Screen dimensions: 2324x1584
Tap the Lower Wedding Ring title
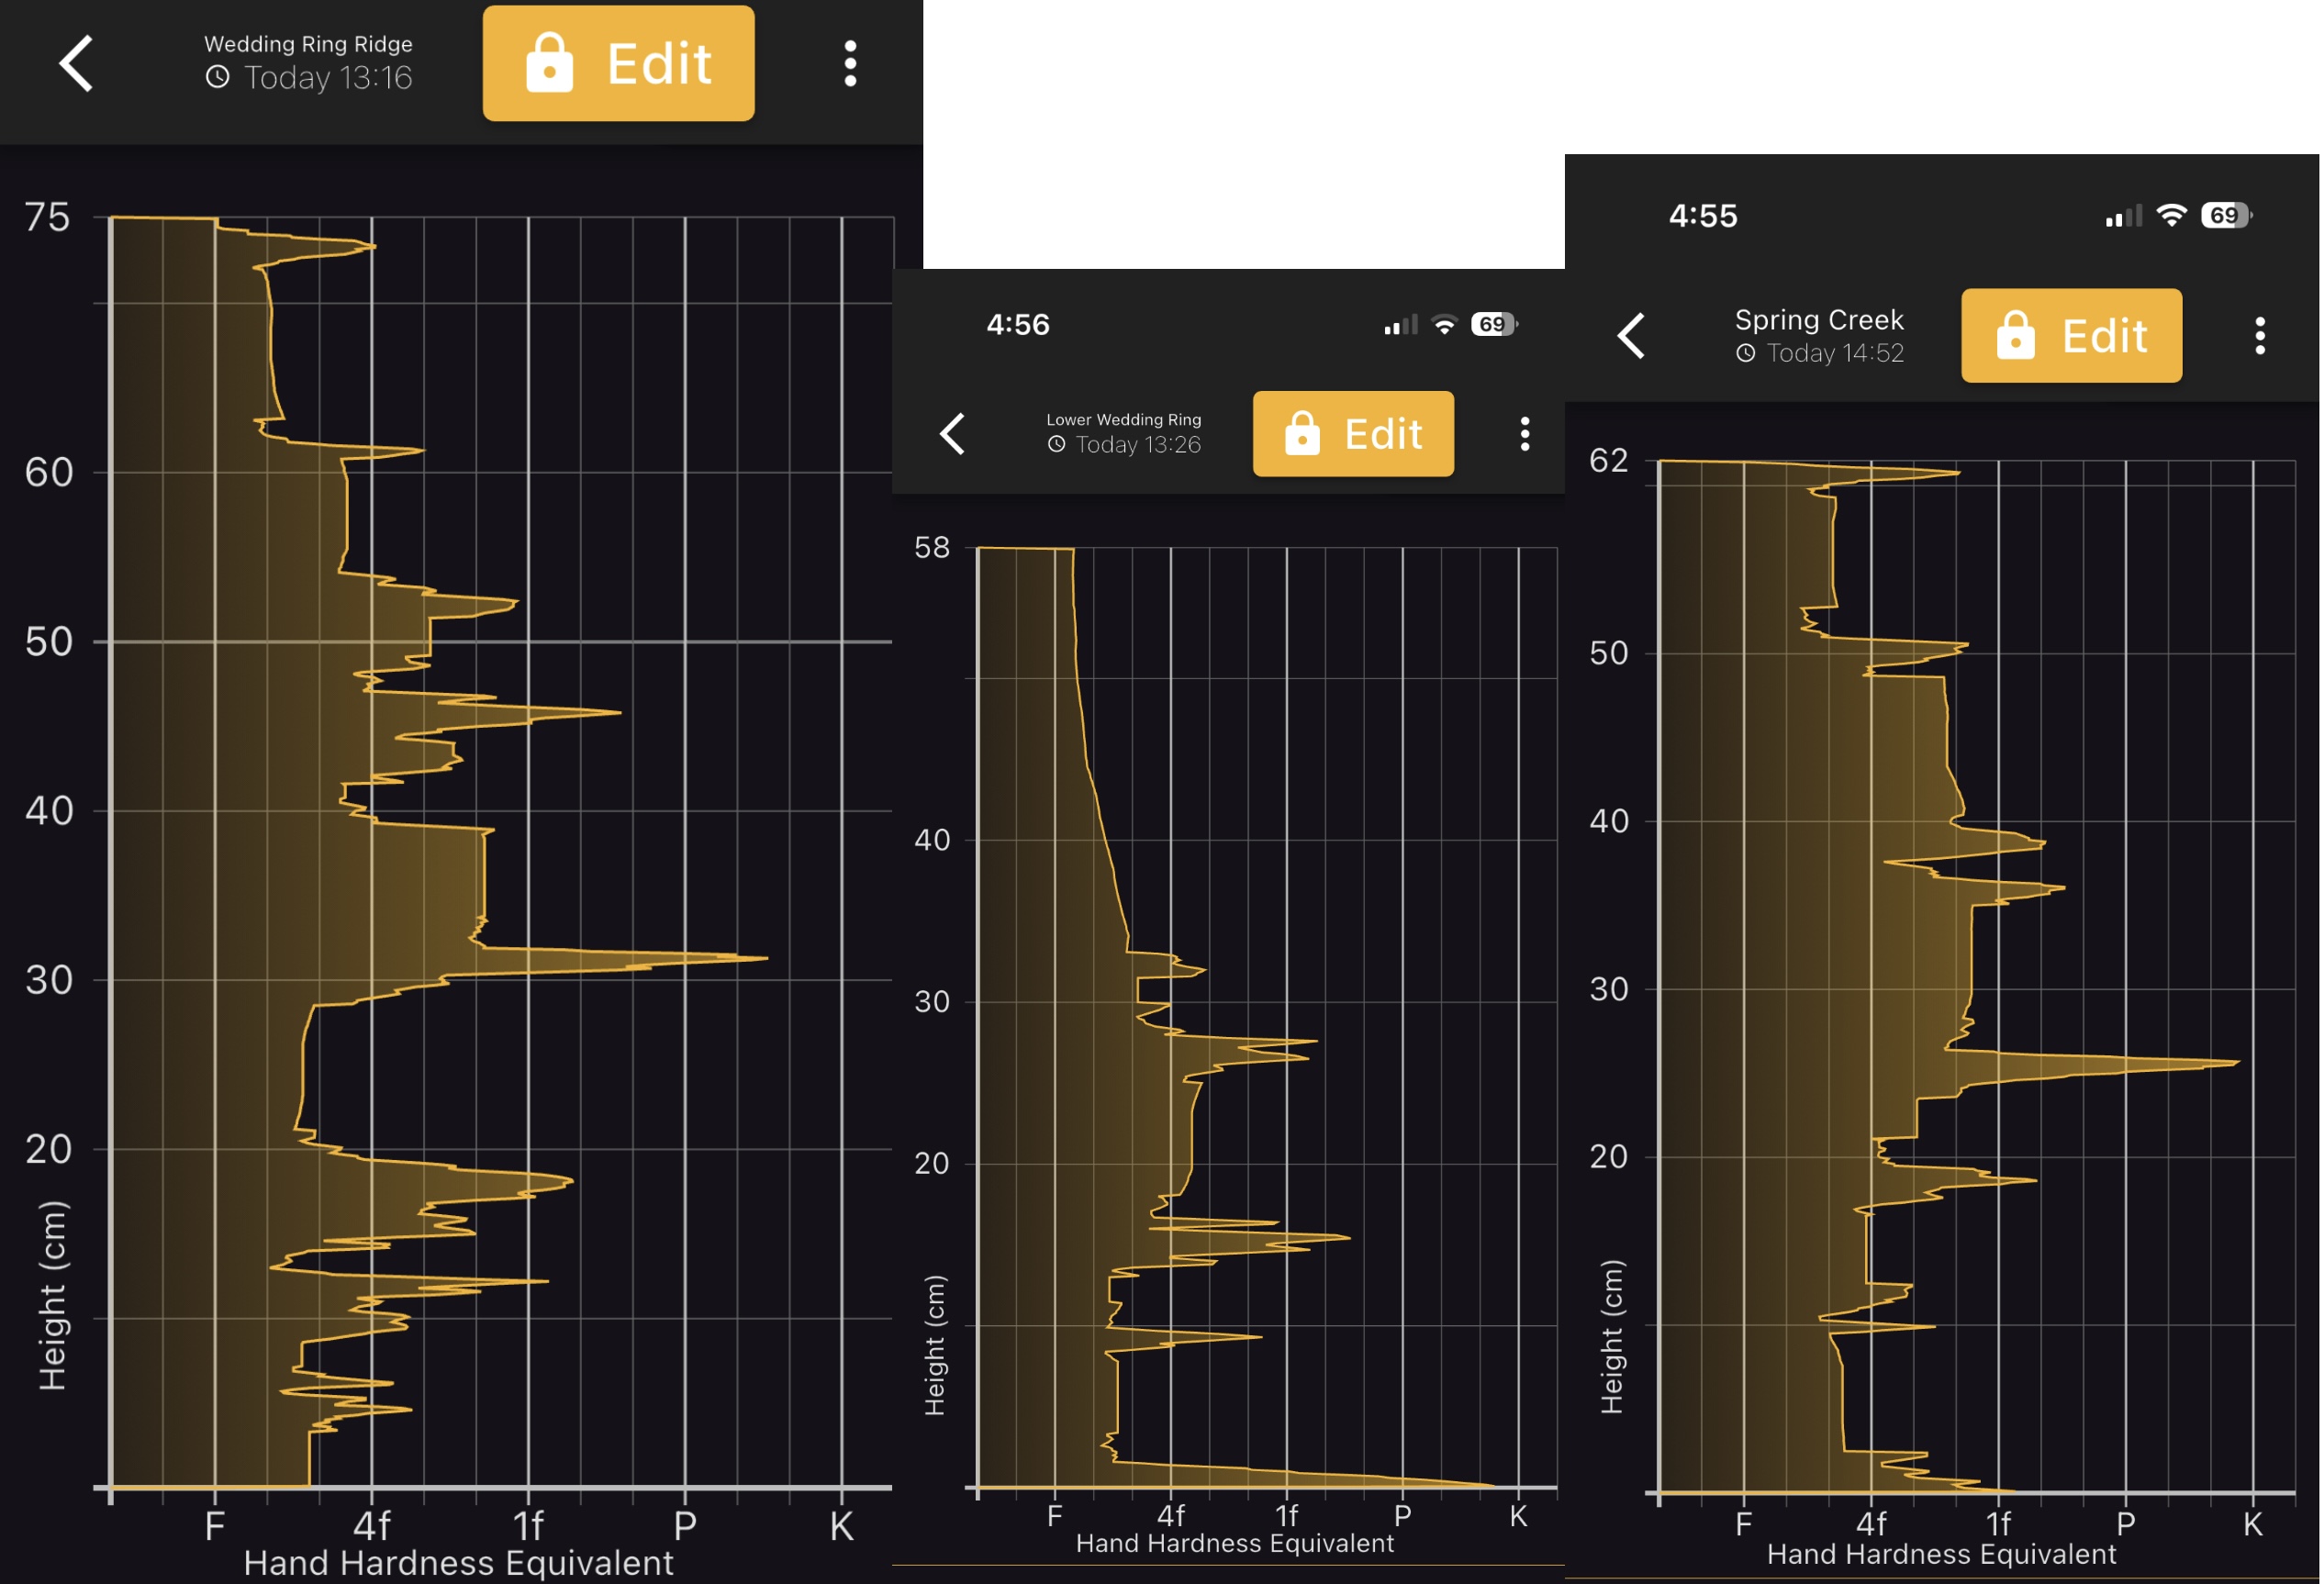coord(1123,420)
